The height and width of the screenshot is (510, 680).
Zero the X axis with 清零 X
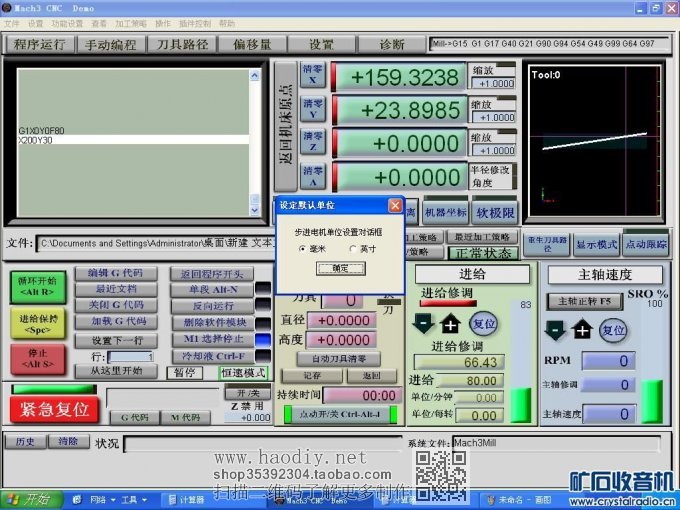[313, 77]
